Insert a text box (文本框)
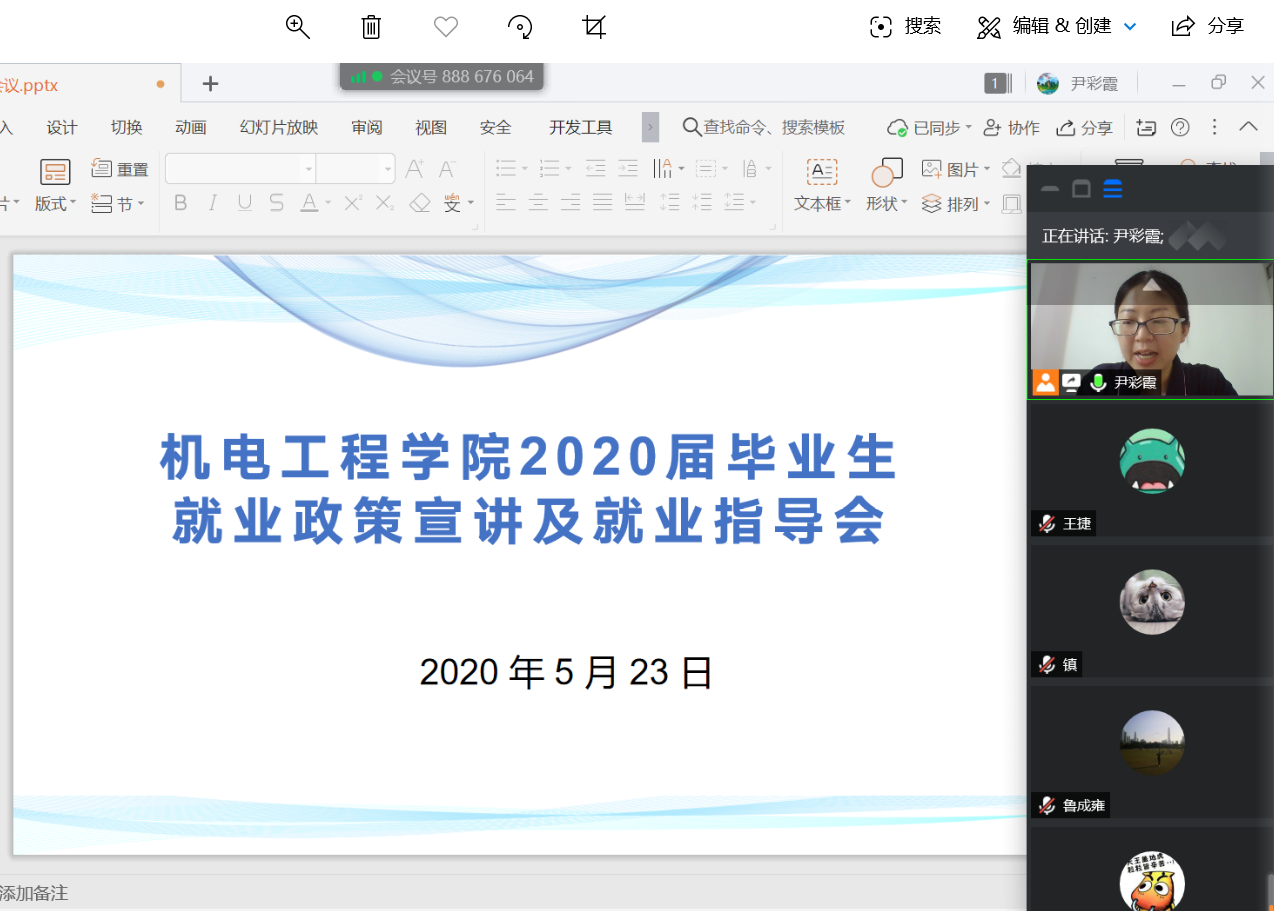 click(x=822, y=185)
